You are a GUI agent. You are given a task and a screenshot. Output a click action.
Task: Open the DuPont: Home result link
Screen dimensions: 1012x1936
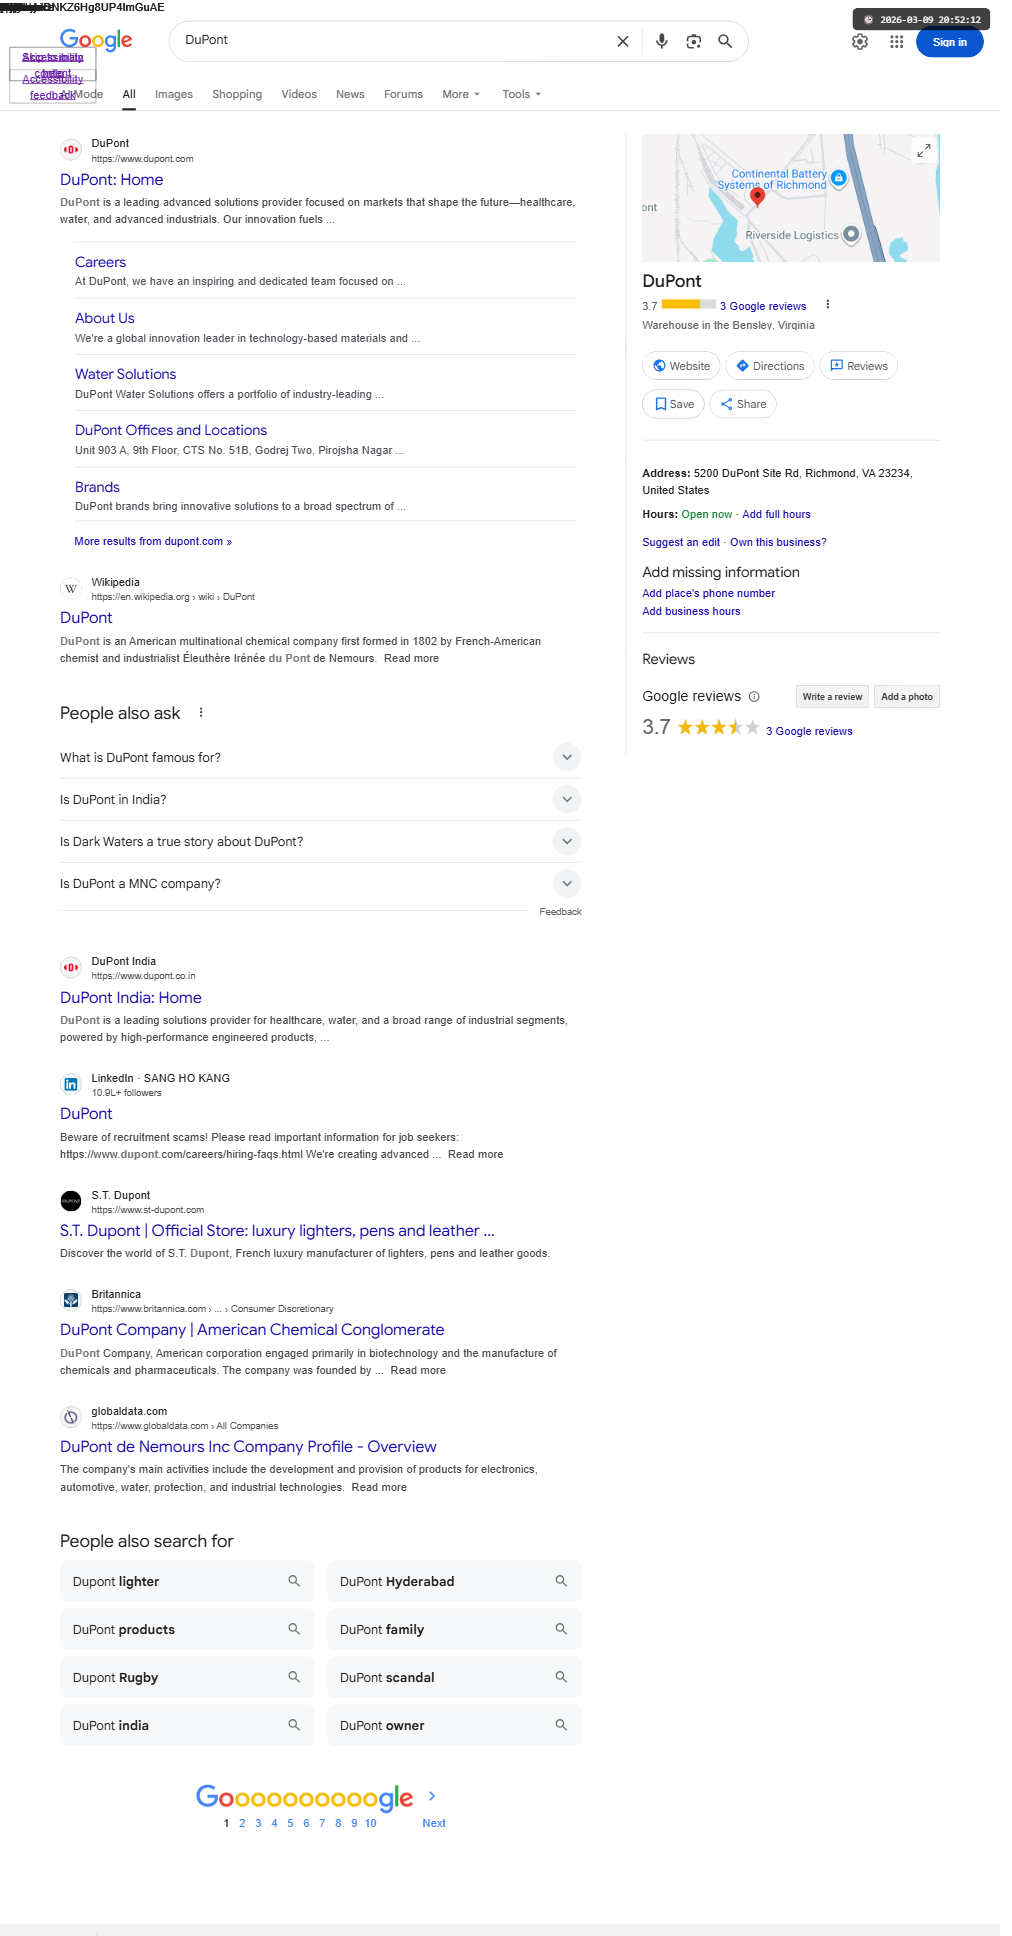pyautogui.click(x=112, y=180)
